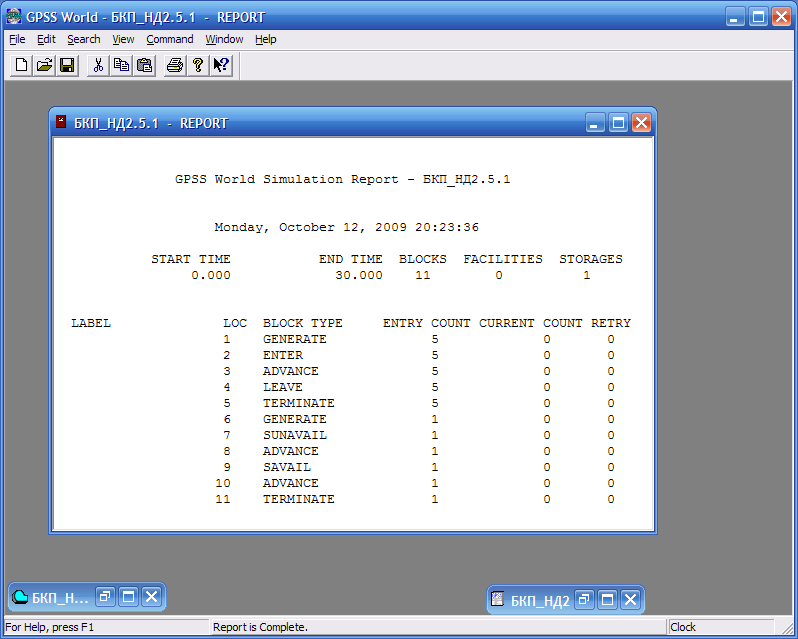Close the REPORT child window
This screenshot has width=798, height=639.
(x=642, y=123)
